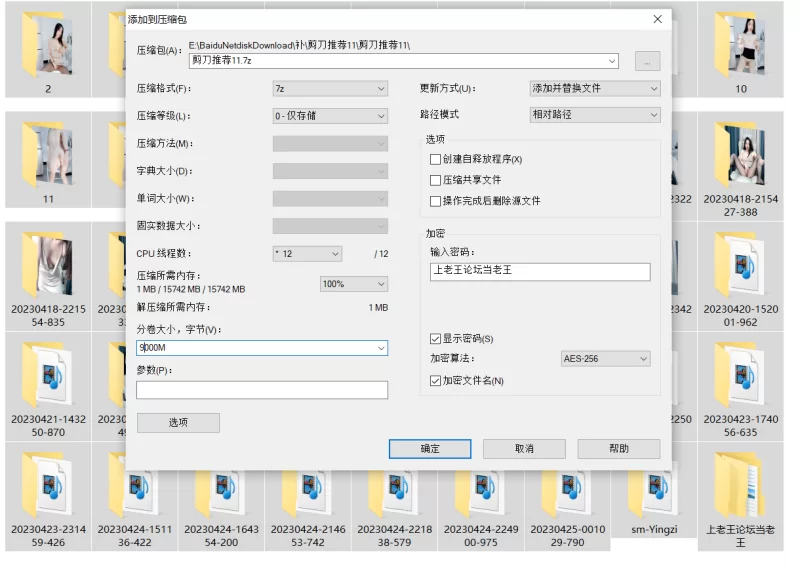Click the 参数 input field

(x=262, y=390)
